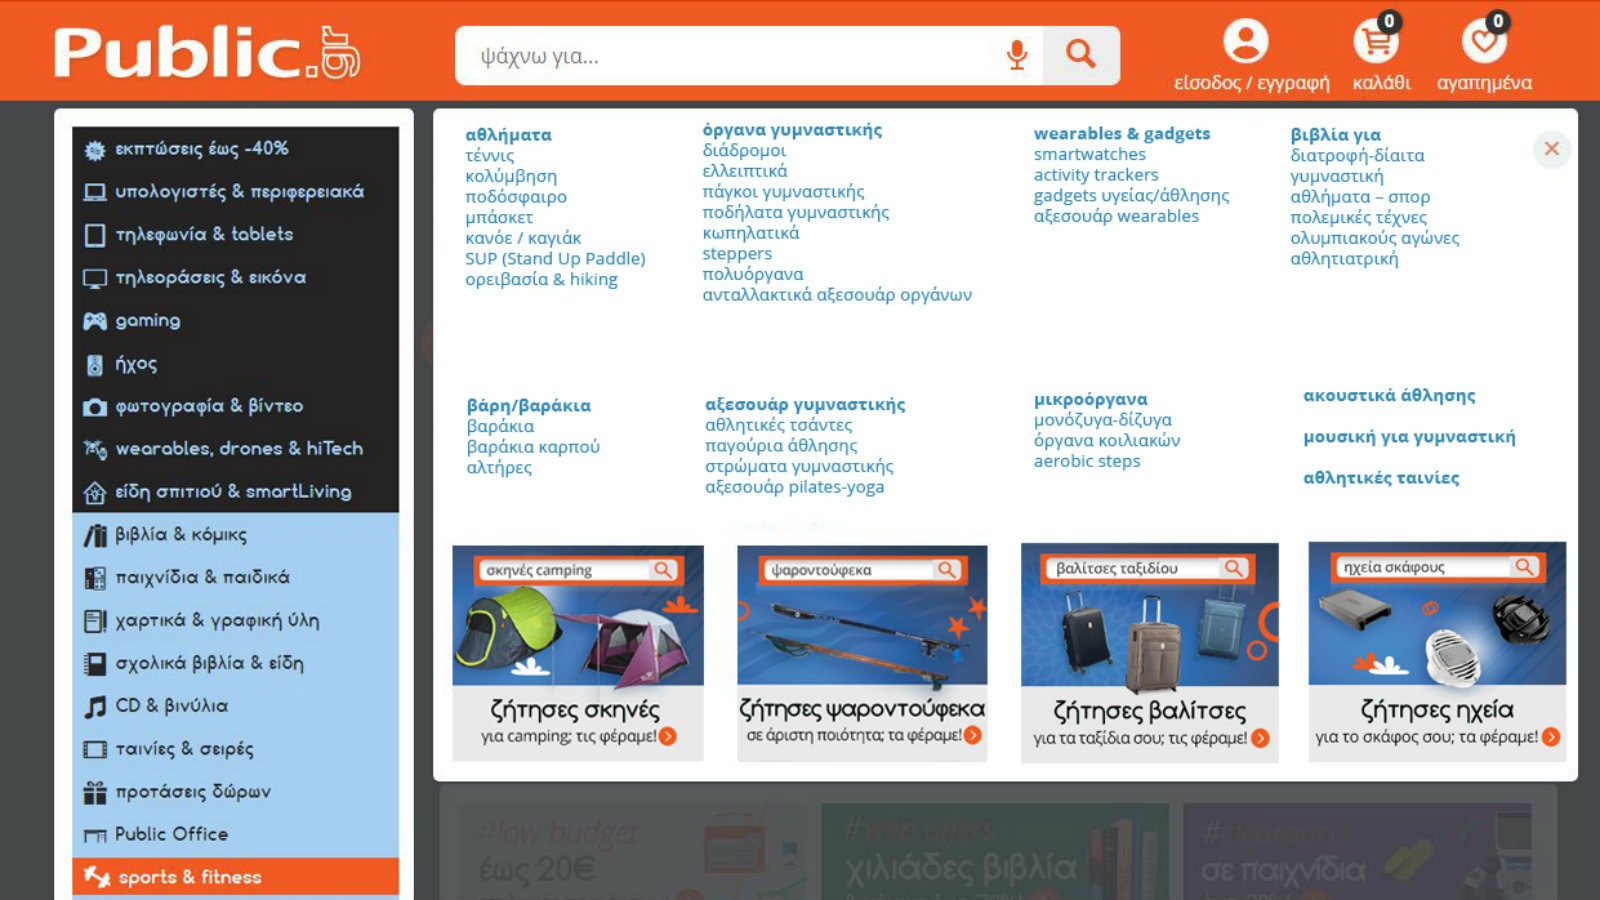Click the music note icon for CD & βινύλια

pyautogui.click(x=95, y=707)
